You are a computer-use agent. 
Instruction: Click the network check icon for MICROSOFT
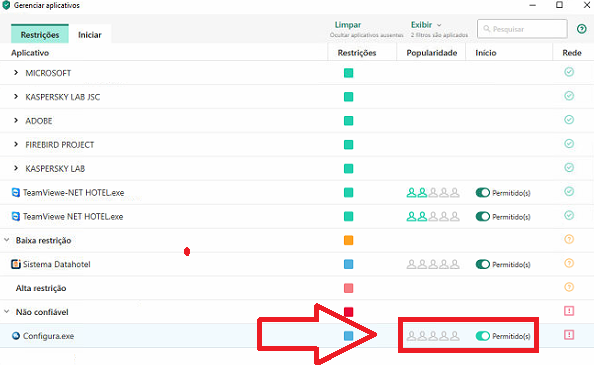tap(569, 72)
